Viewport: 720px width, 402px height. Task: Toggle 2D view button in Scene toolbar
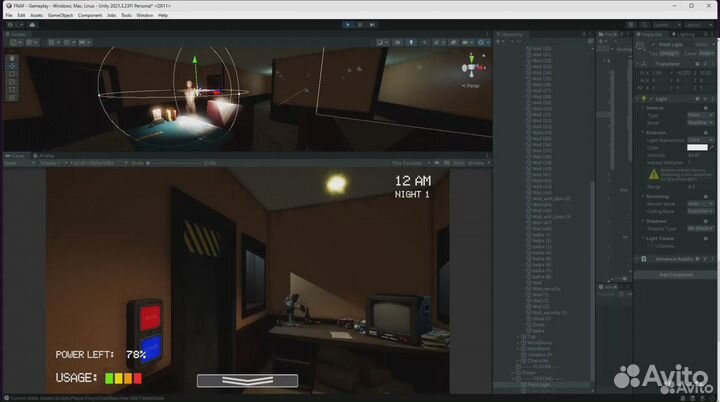coord(398,42)
